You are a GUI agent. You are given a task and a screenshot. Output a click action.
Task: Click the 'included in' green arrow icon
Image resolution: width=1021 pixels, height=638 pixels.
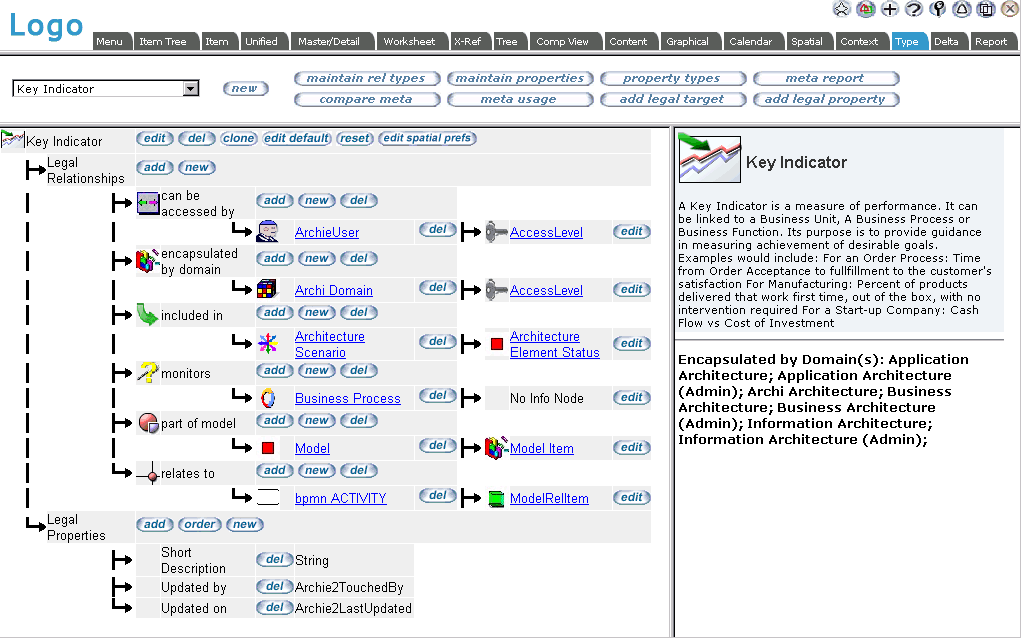coord(148,315)
